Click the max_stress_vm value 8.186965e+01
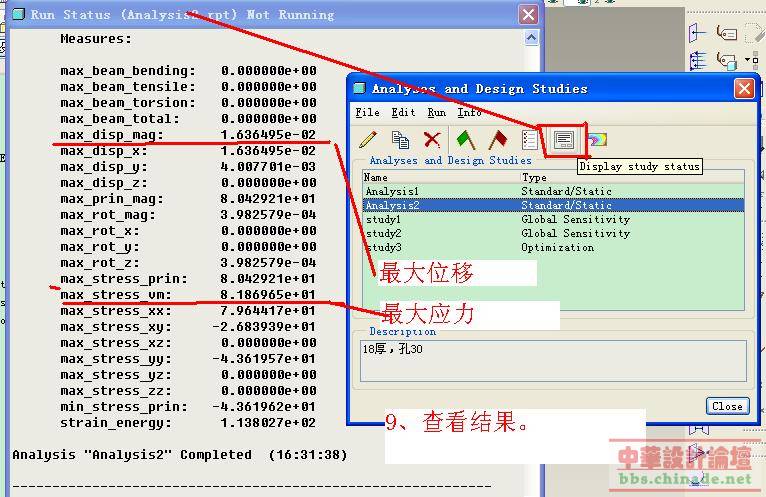The height and width of the screenshot is (497, 766). 268,295
